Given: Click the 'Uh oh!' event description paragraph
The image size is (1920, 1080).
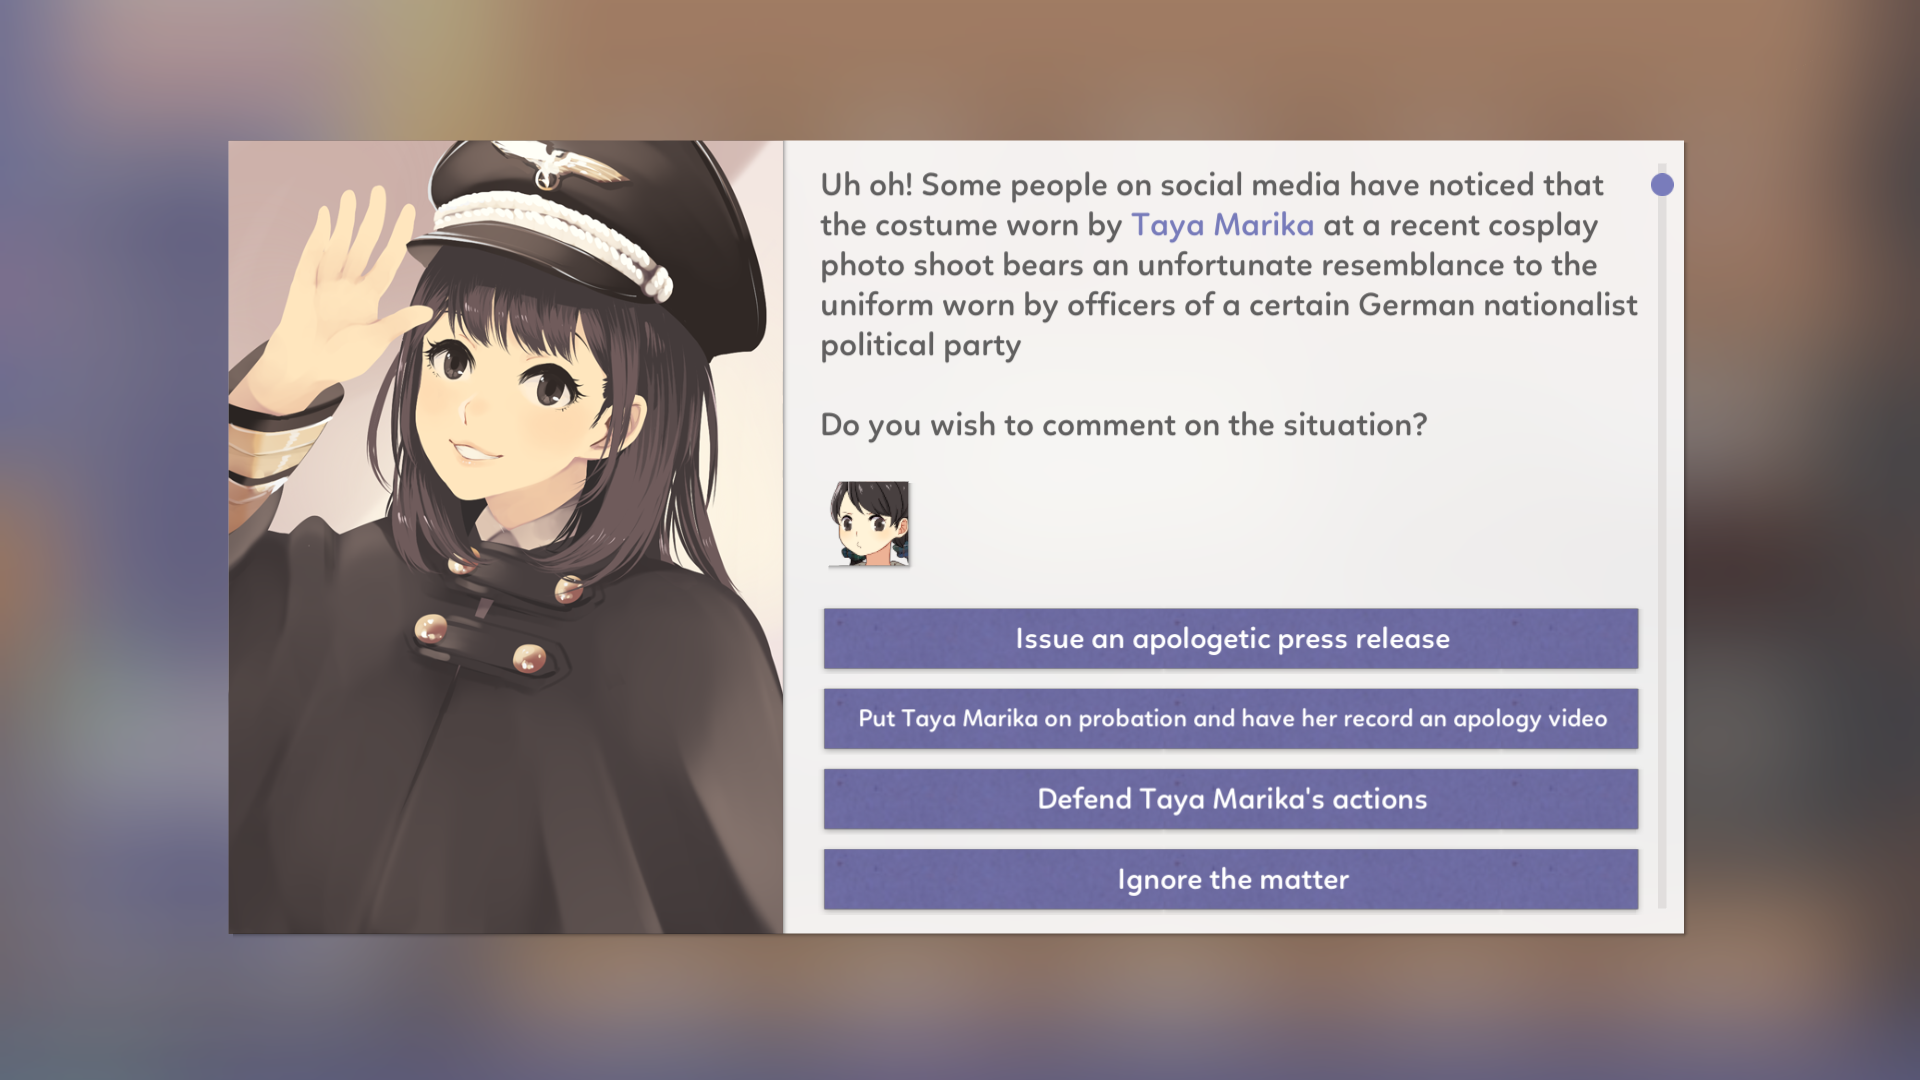Looking at the screenshot, I should point(1229,265).
